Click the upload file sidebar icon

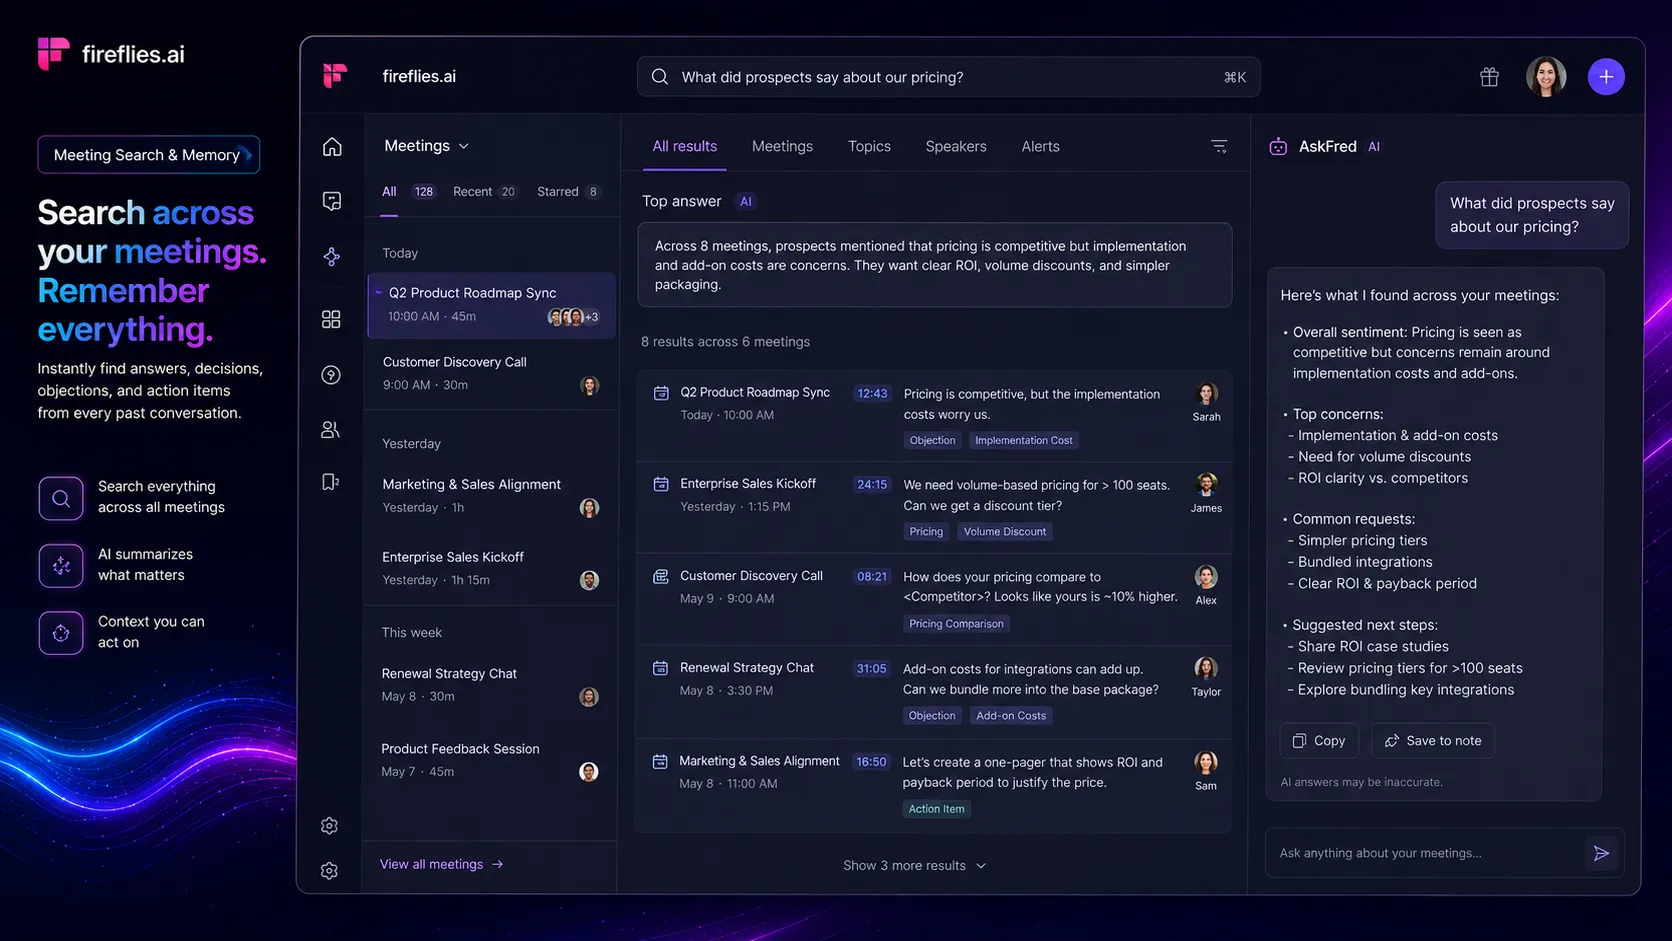(x=331, y=482)
